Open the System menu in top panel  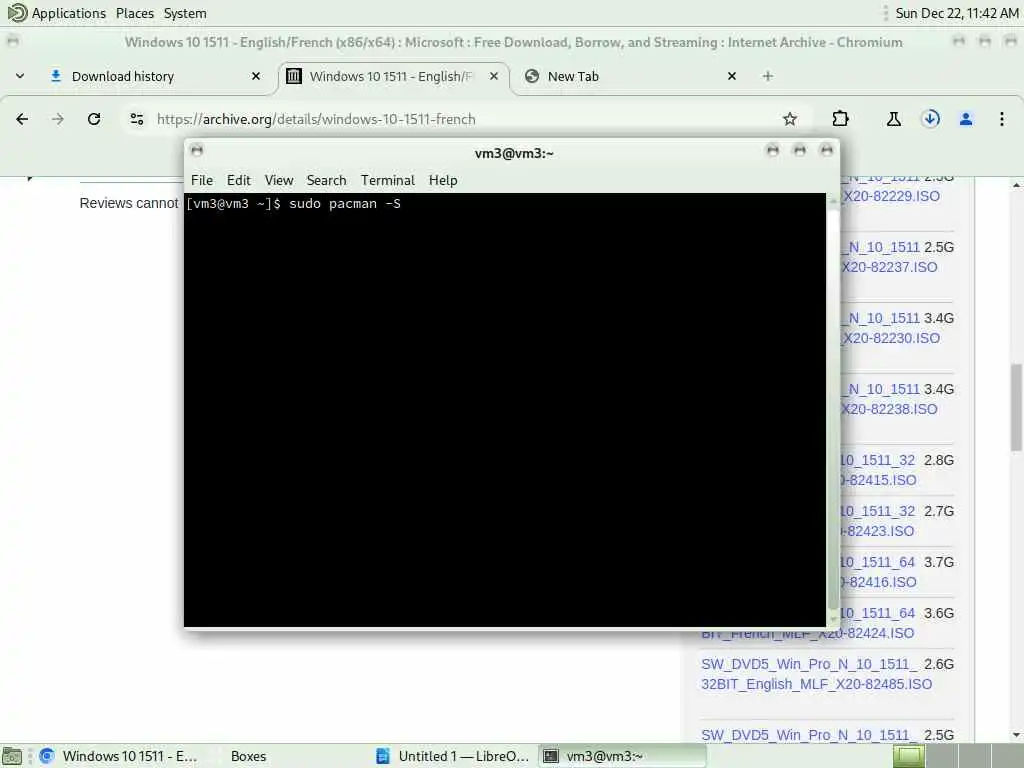coord(185,13)
